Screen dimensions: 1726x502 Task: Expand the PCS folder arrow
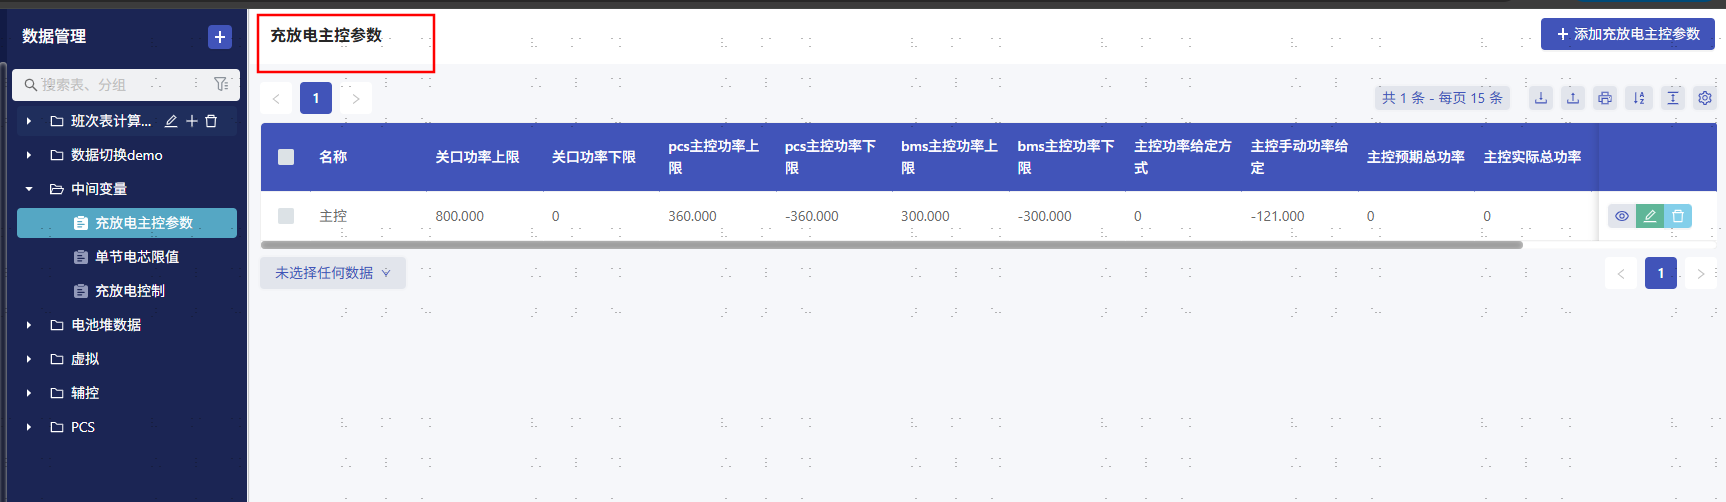[x=29, y=427]
